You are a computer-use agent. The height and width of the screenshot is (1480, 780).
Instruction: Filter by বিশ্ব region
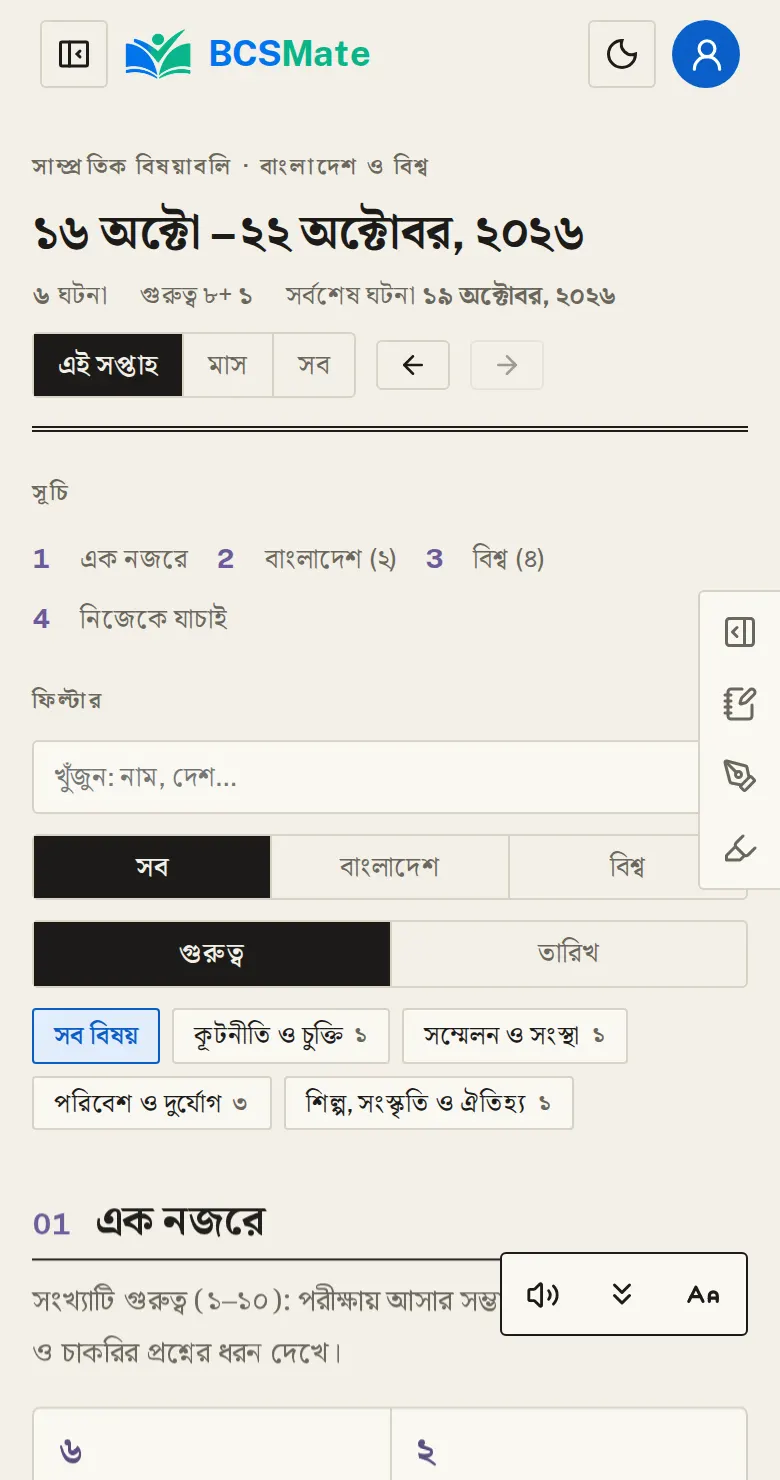(x=627, y=867)
